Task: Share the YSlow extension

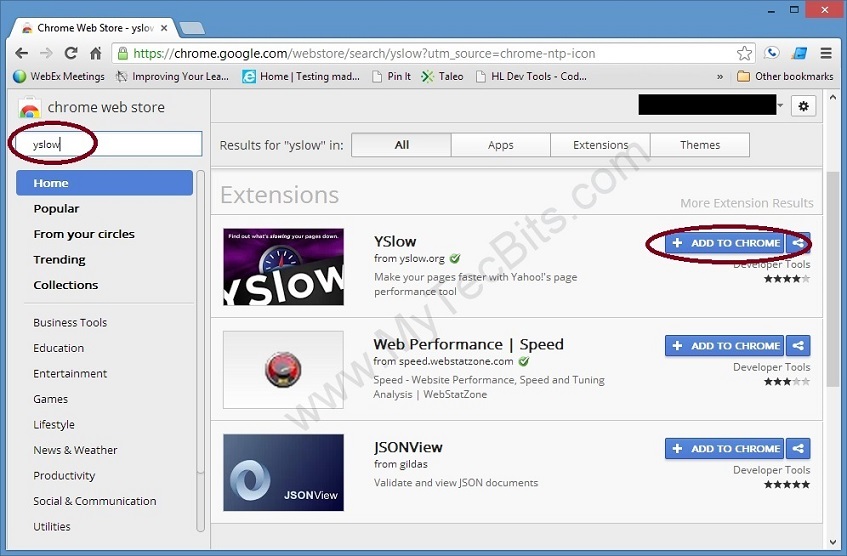Action: (798, 243)
